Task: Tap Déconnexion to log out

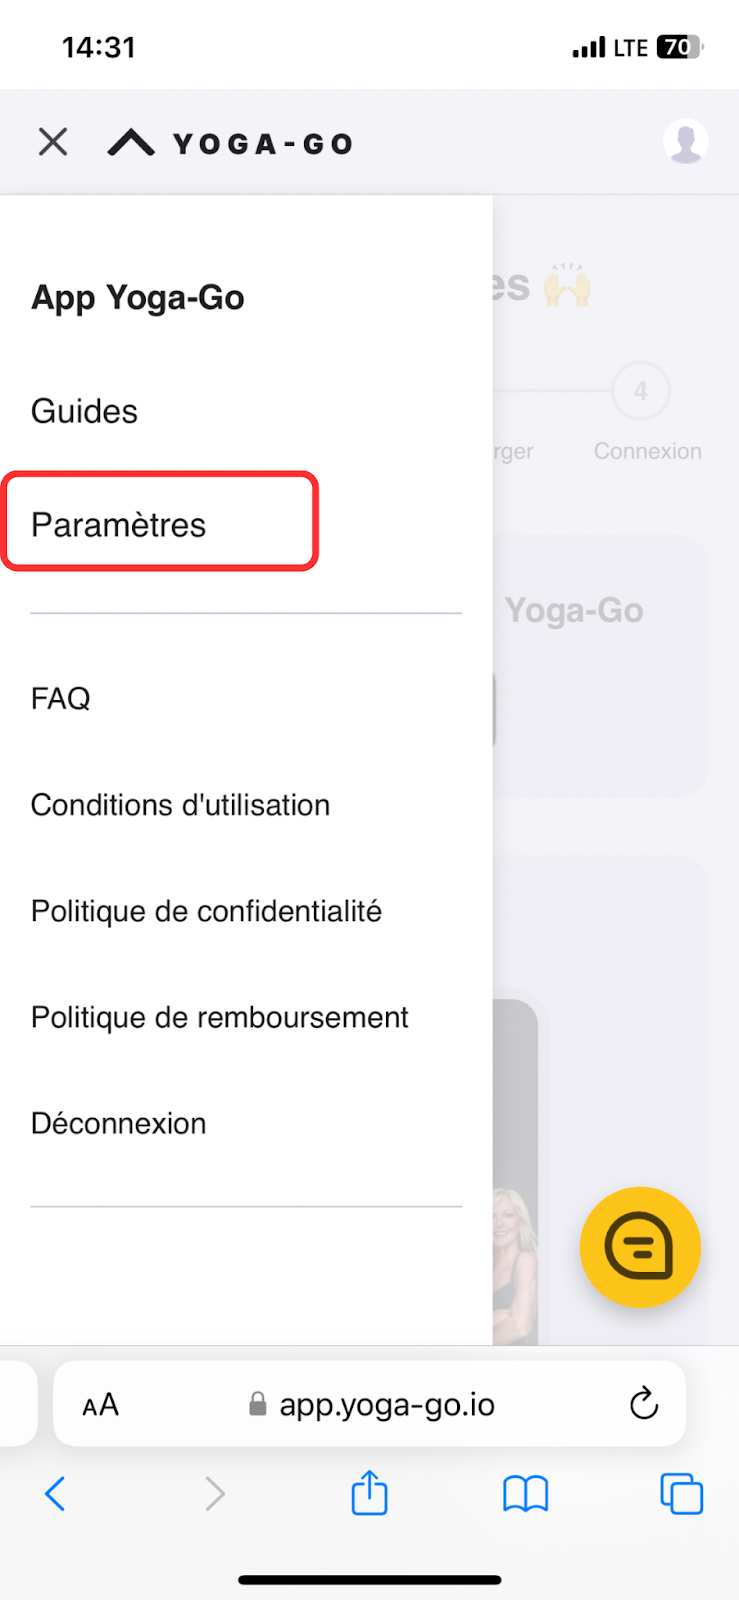Action: 119,1123
